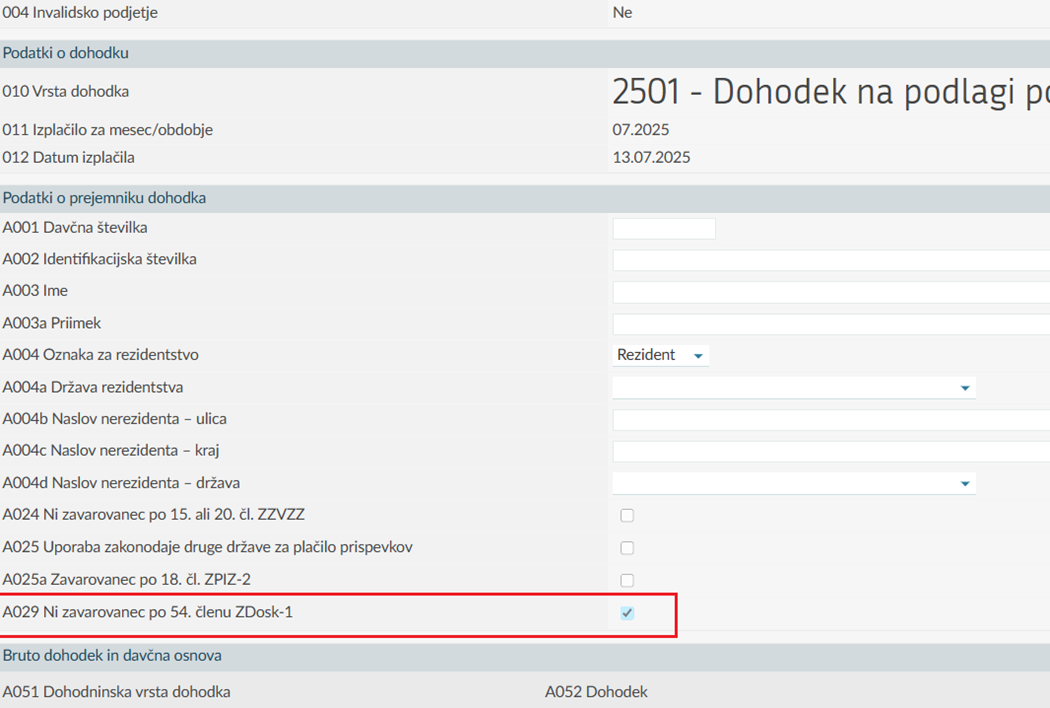
Task: Click the 010 Vrsta dohodka label
Action: point(66,92)
